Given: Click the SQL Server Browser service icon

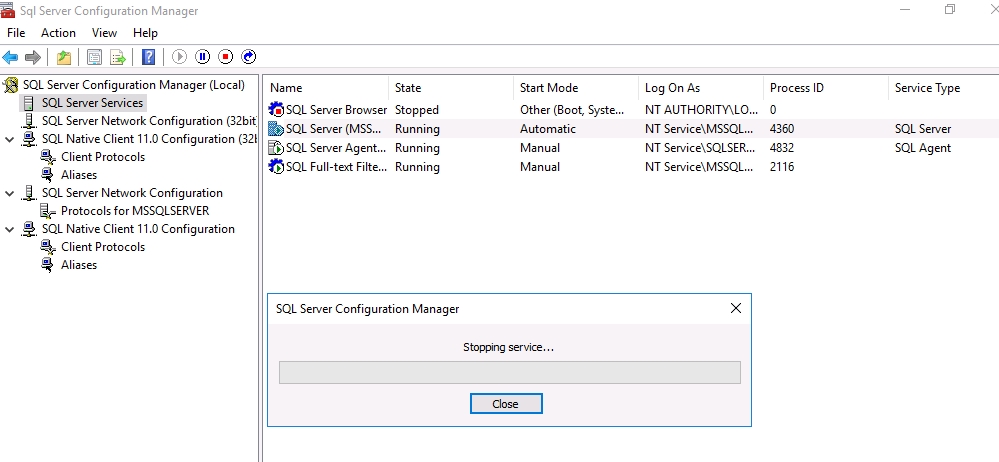Looking at the screenshot, I should pos(277,110).
